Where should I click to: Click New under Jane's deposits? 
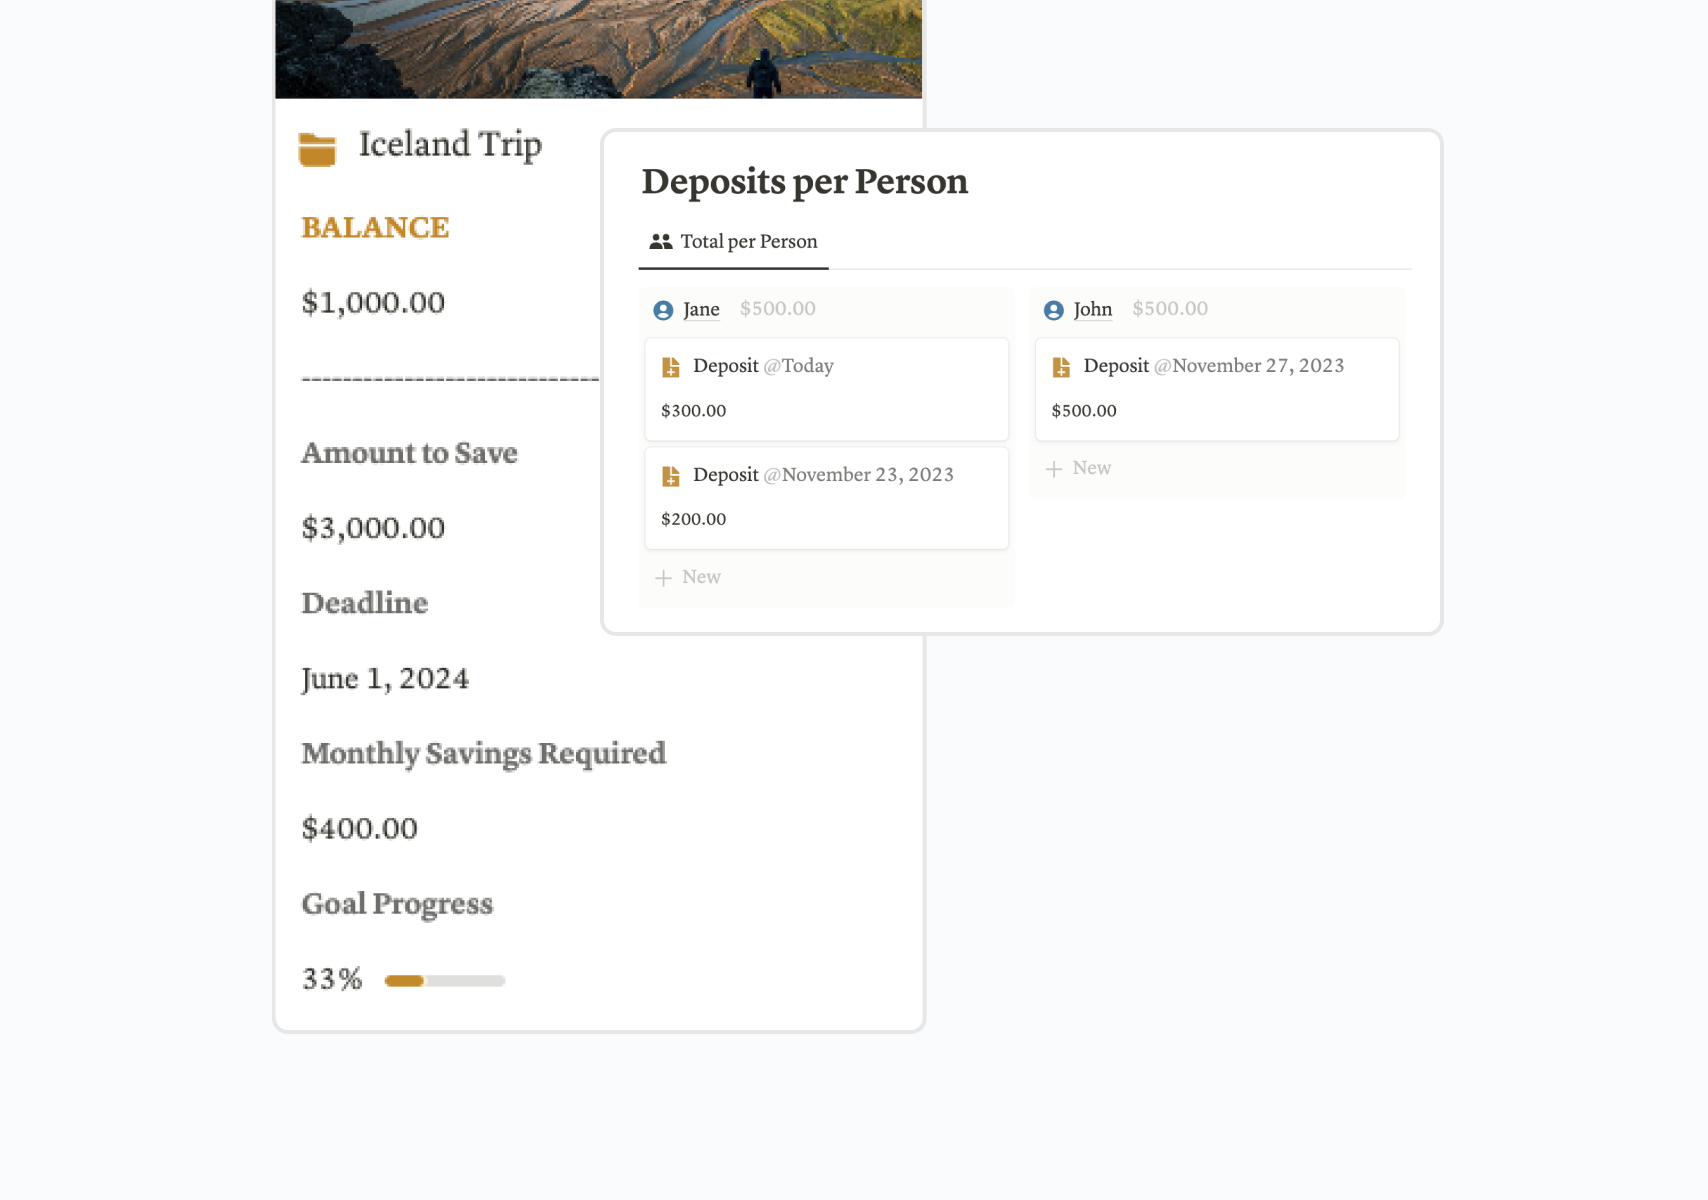pyautogui.click(x=701, y=577)
